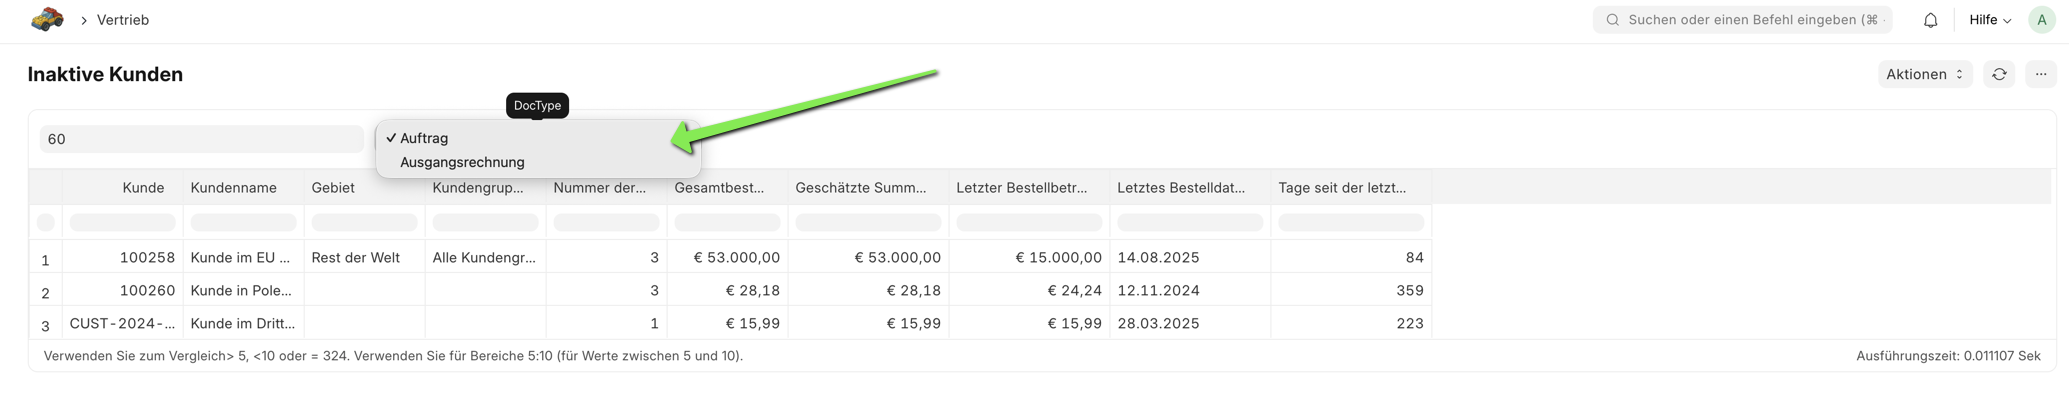Click the refresh report icon
The image size is (2069, 412).
point(1999,74)
